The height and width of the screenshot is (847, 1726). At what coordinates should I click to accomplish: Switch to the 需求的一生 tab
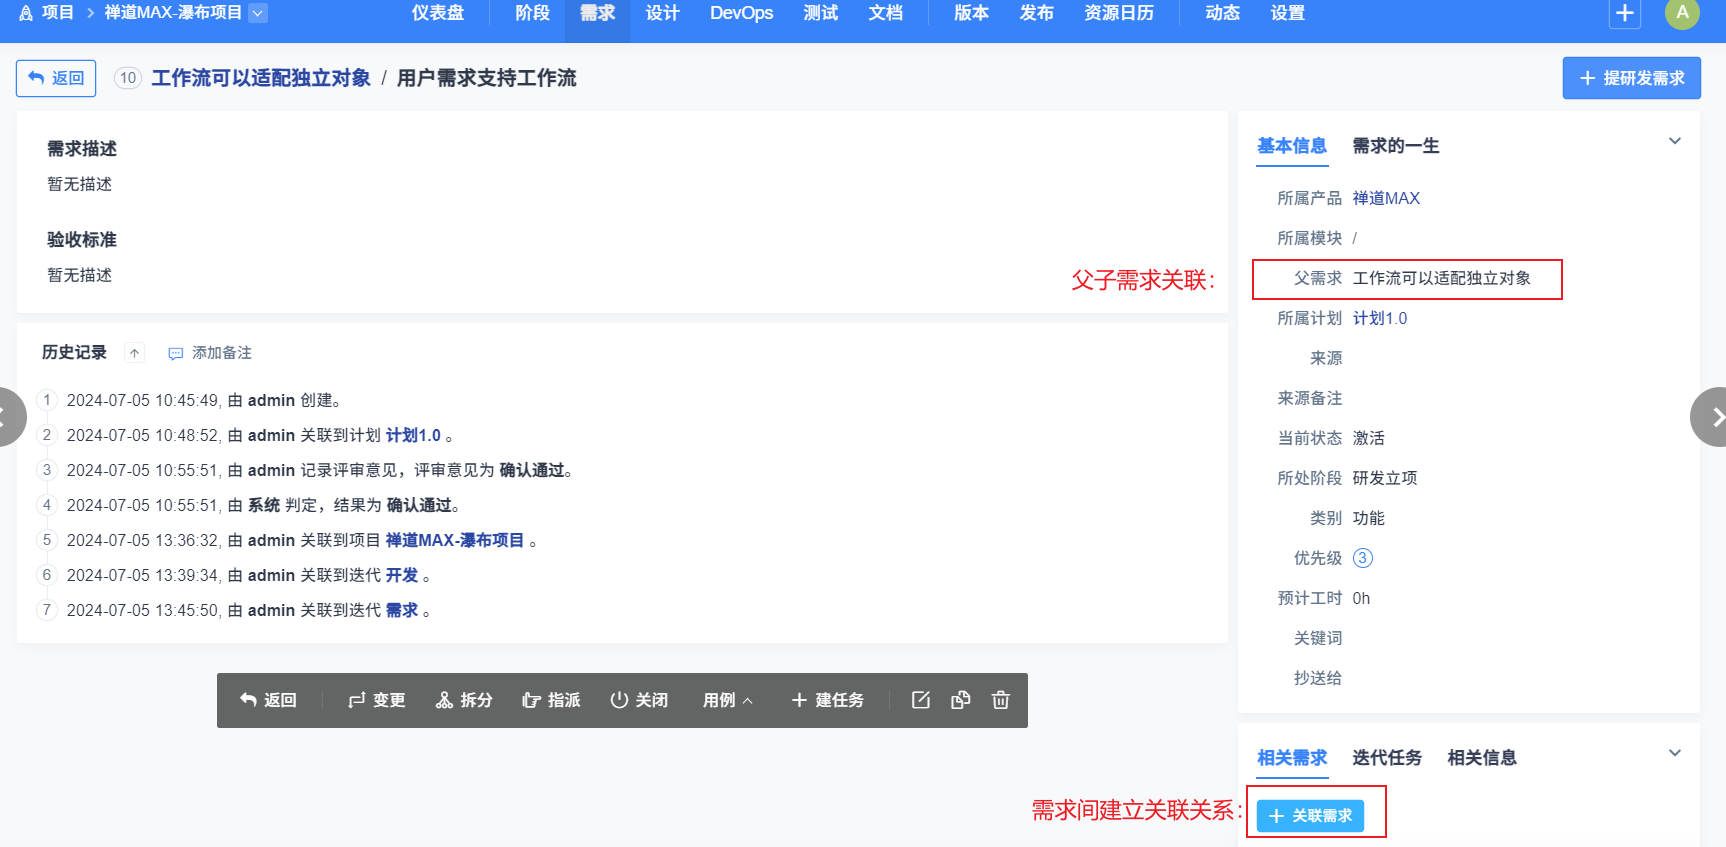click(1395, 146)
